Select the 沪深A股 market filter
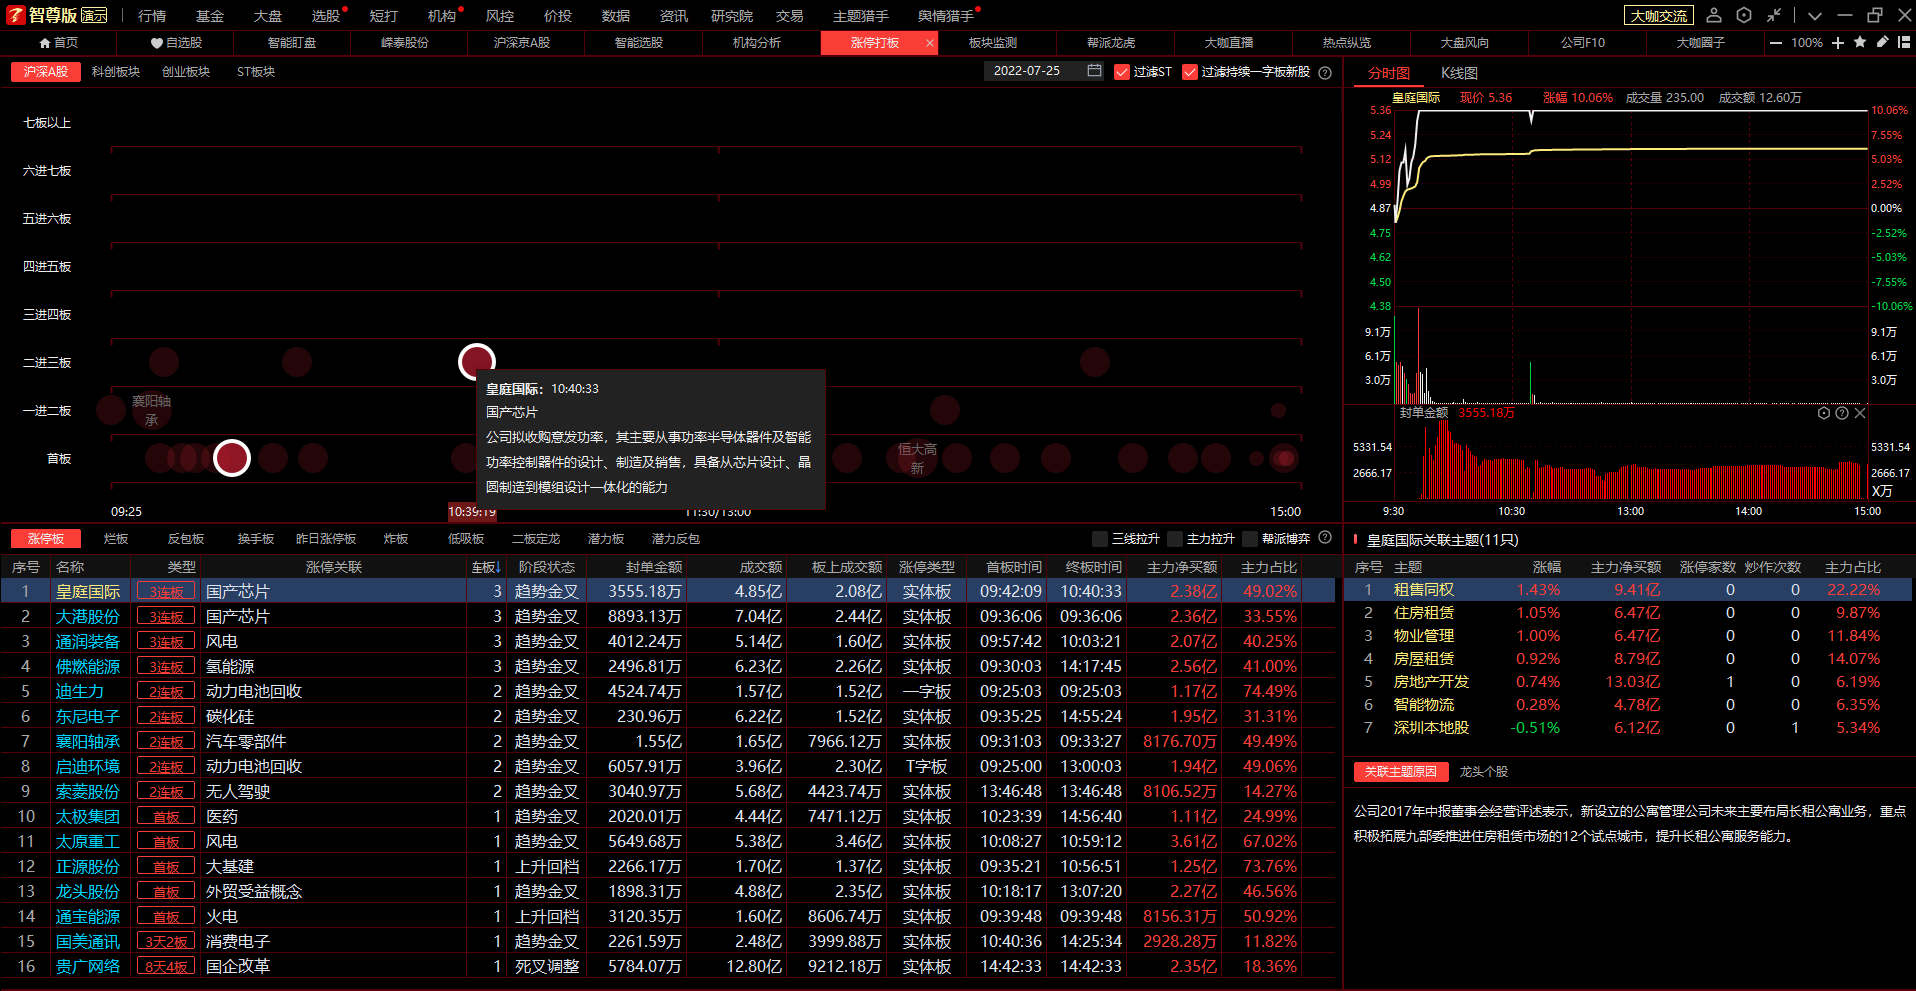The width and height of the screenshot is (1916, 991). point(46,72)
